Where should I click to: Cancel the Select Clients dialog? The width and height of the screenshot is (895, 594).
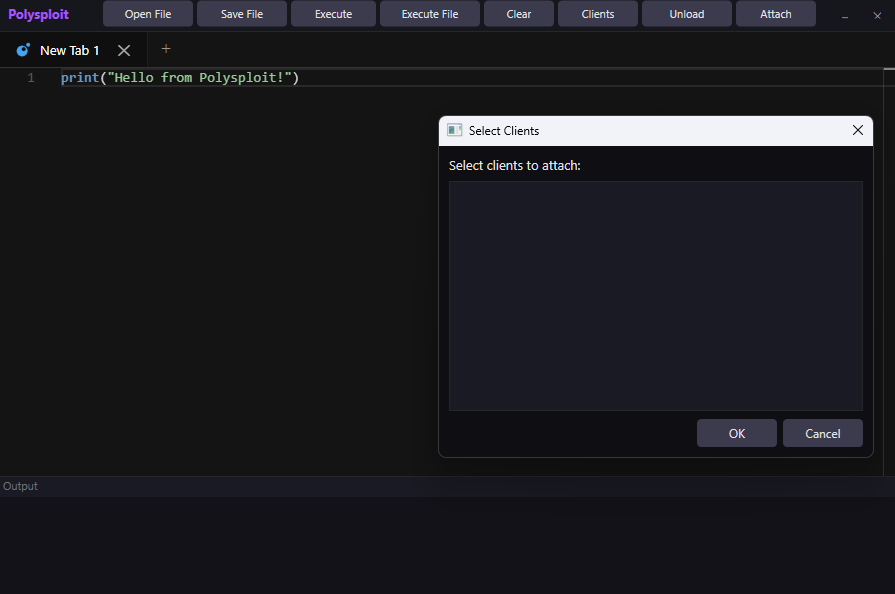[x=823, y=434]
